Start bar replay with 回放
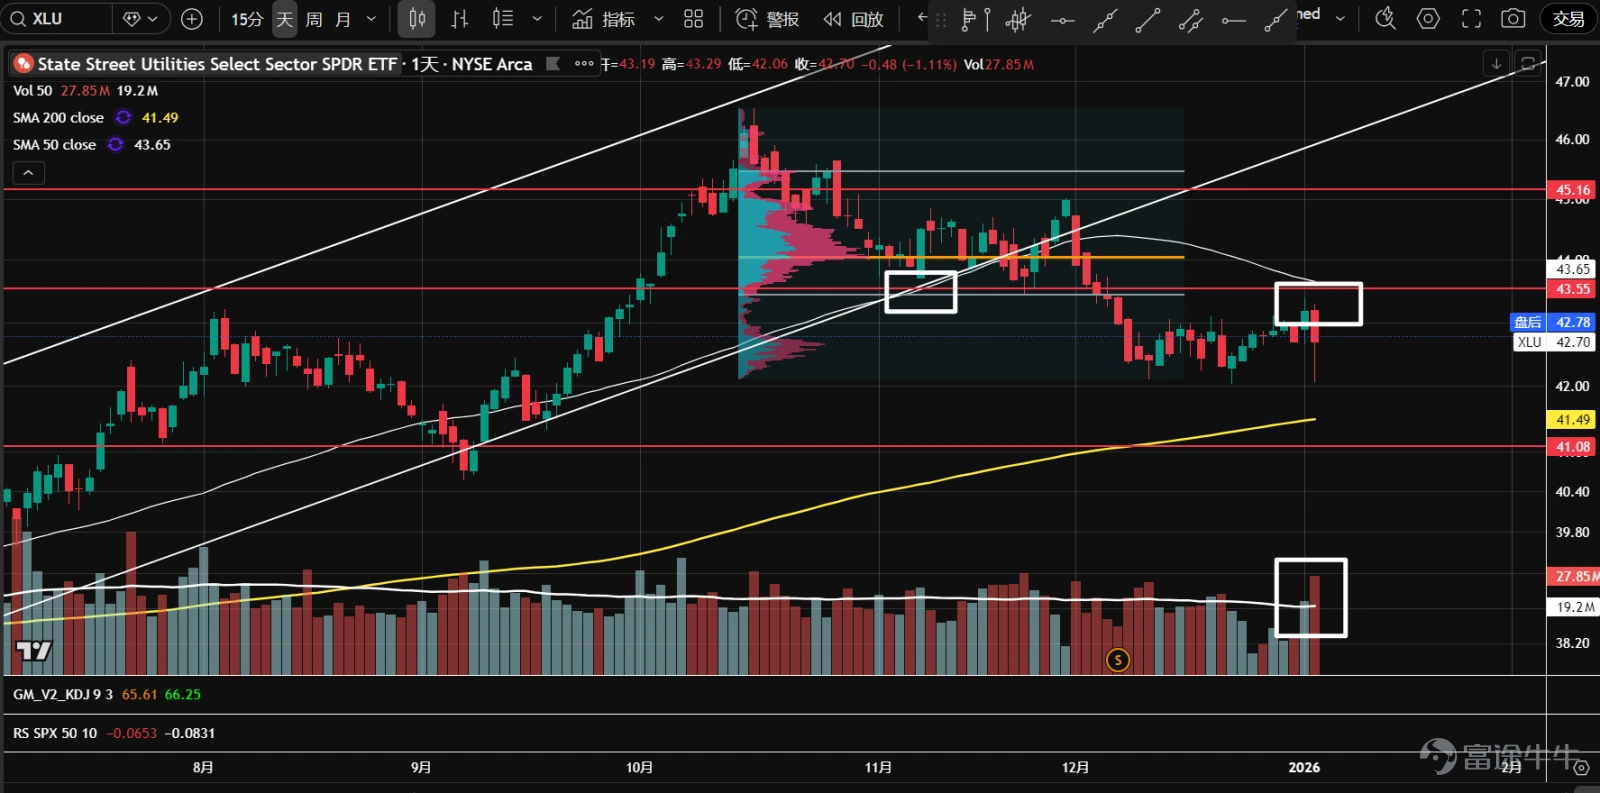Image resolution: width=1600 pixels, height=793 pixels. (x=853, y=19)
